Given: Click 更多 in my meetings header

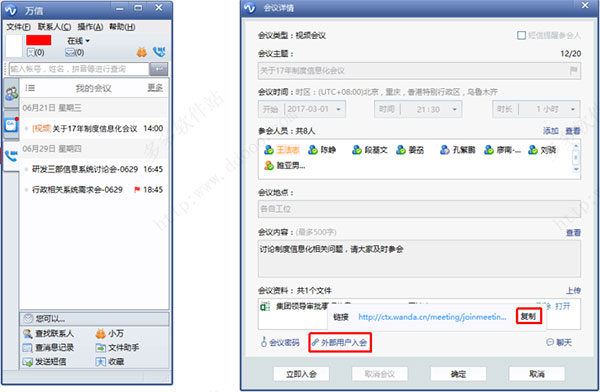Looking at the screenshot, I should coord(155,88).
